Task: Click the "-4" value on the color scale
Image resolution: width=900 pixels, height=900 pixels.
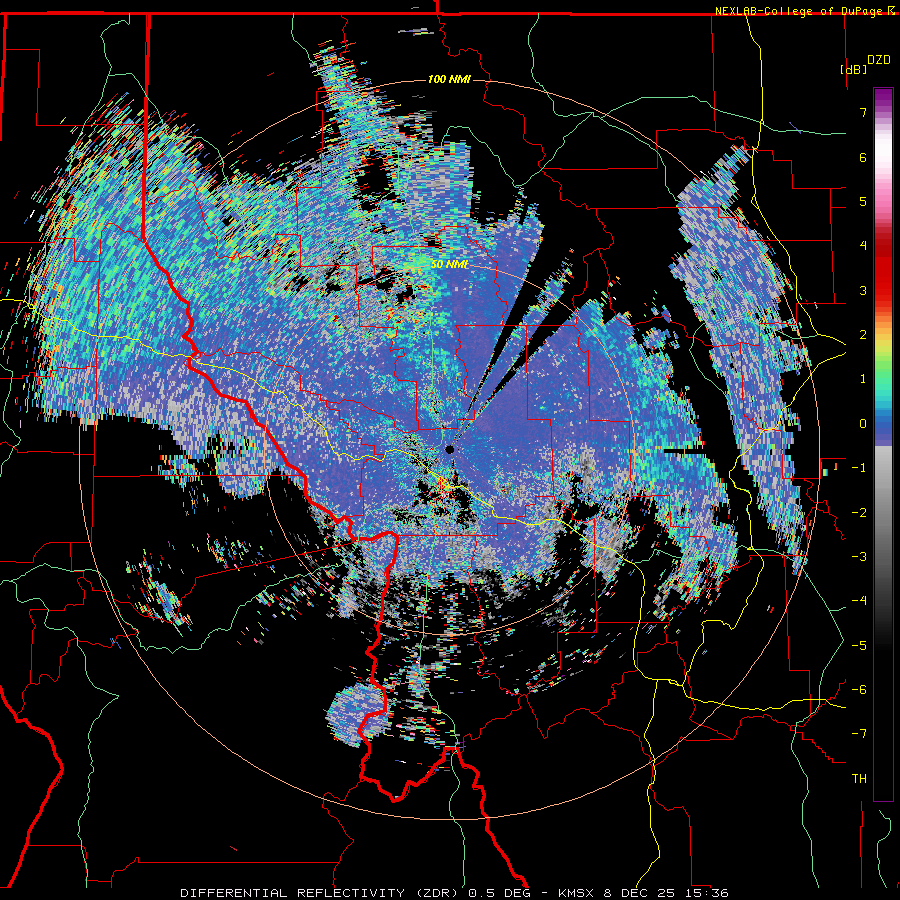Action: tap(859, 601)
